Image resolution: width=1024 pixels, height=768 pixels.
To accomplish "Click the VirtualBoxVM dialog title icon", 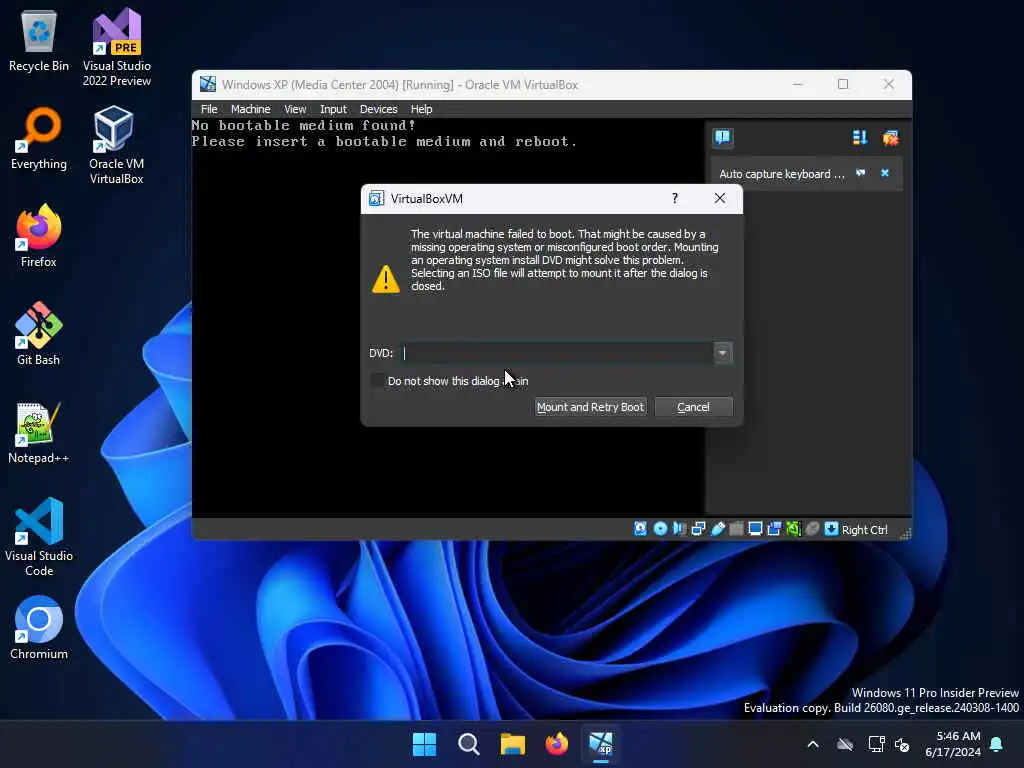I will [376, 199].
